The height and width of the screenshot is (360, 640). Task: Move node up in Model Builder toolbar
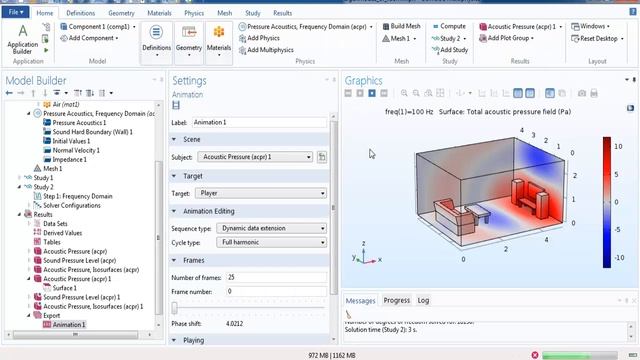pyautogui.click(x=33, y=93)
